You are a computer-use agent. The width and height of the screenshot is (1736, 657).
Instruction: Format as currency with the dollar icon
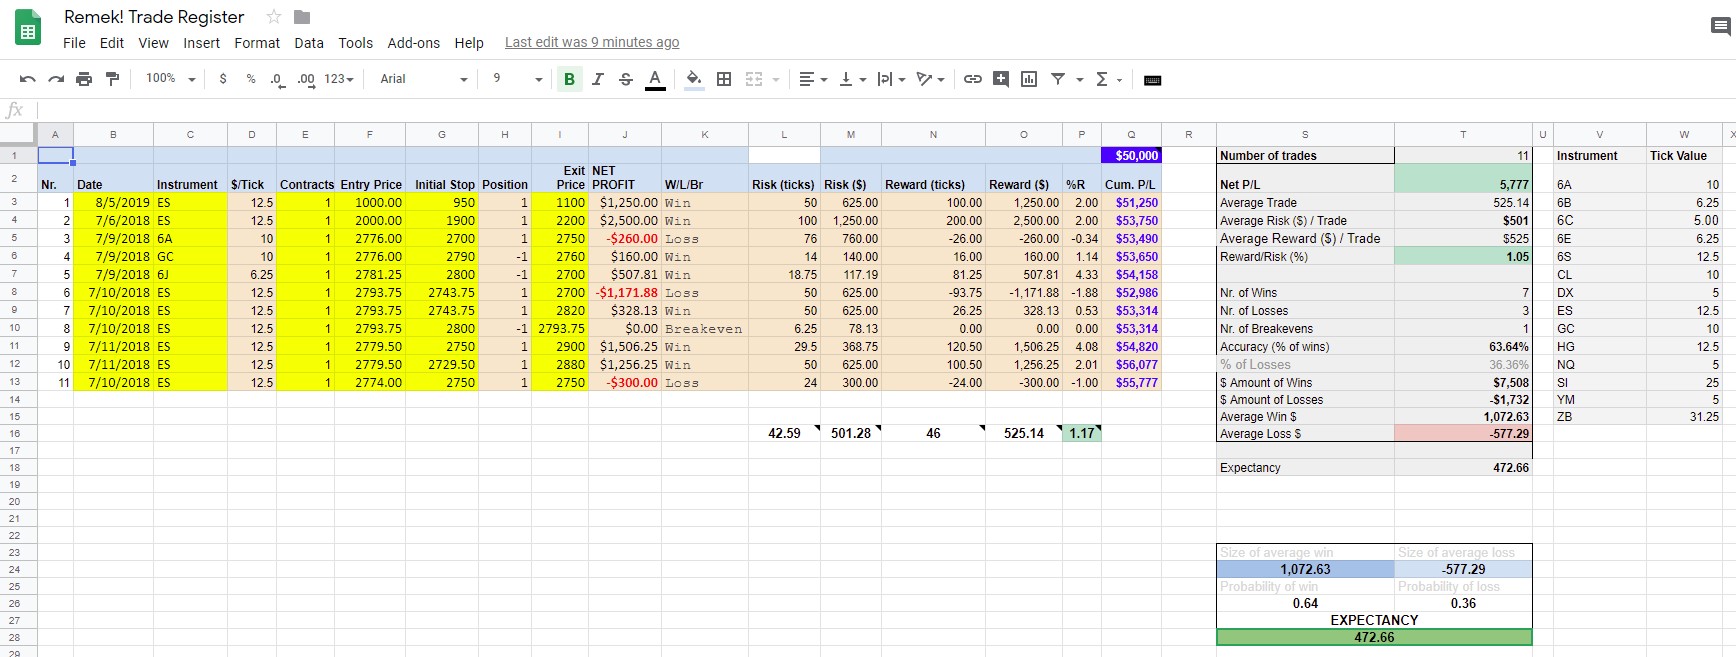pos(223,79)
